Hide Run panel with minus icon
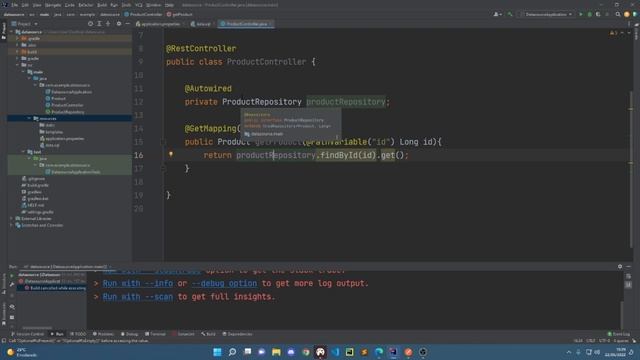Screen dimensions: 640x360 pyautogui.click(x=629, y=266)
